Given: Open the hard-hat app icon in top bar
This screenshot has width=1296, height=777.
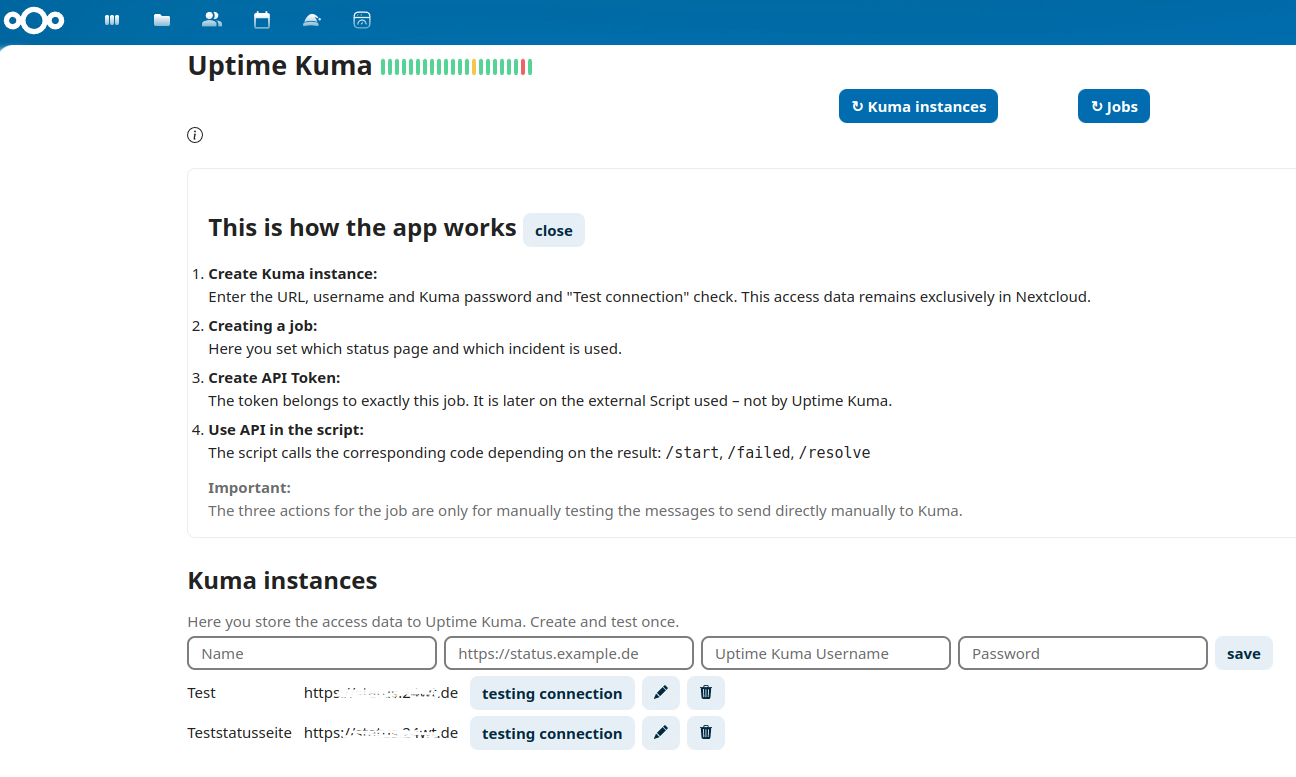Looking at the screenshot, I should tap(312, 20).
